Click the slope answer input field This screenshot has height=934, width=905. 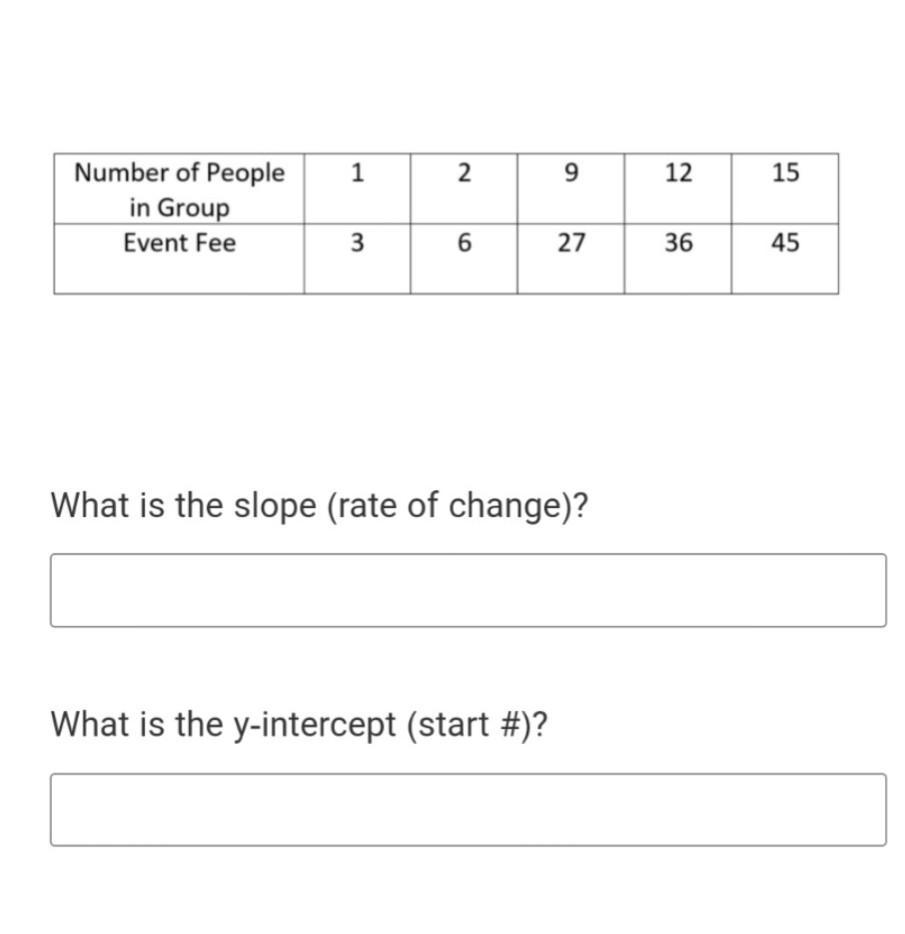click(468, 590)
